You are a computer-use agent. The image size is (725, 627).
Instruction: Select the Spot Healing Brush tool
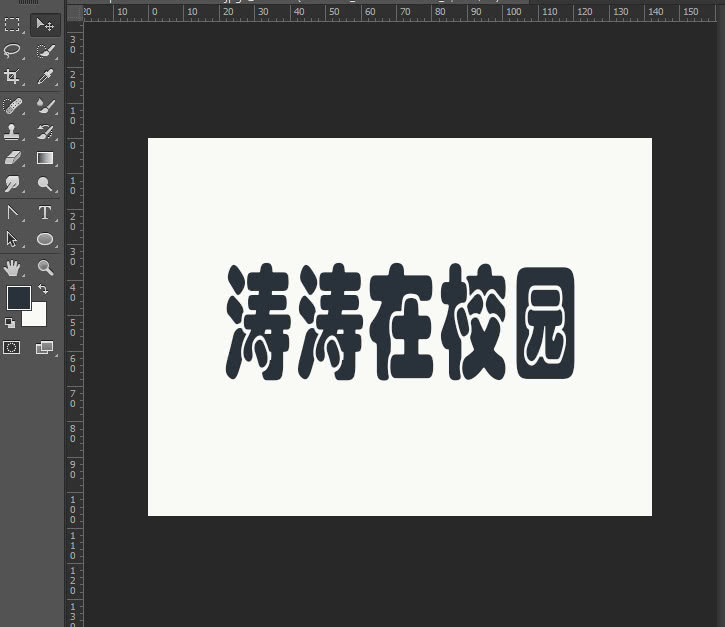[x=12, y=106]
